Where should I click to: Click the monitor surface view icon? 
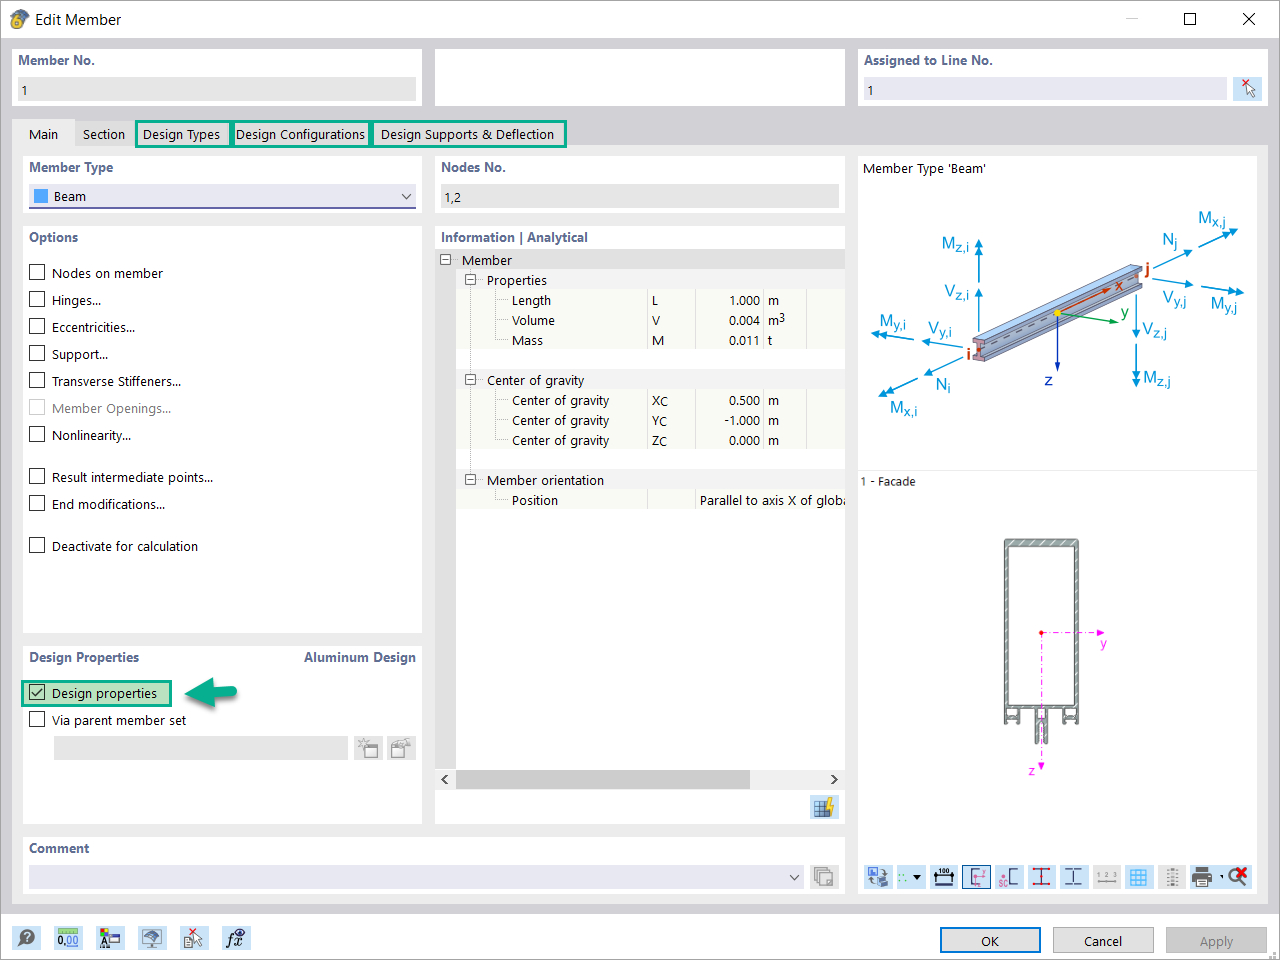(x=152, y=938)
